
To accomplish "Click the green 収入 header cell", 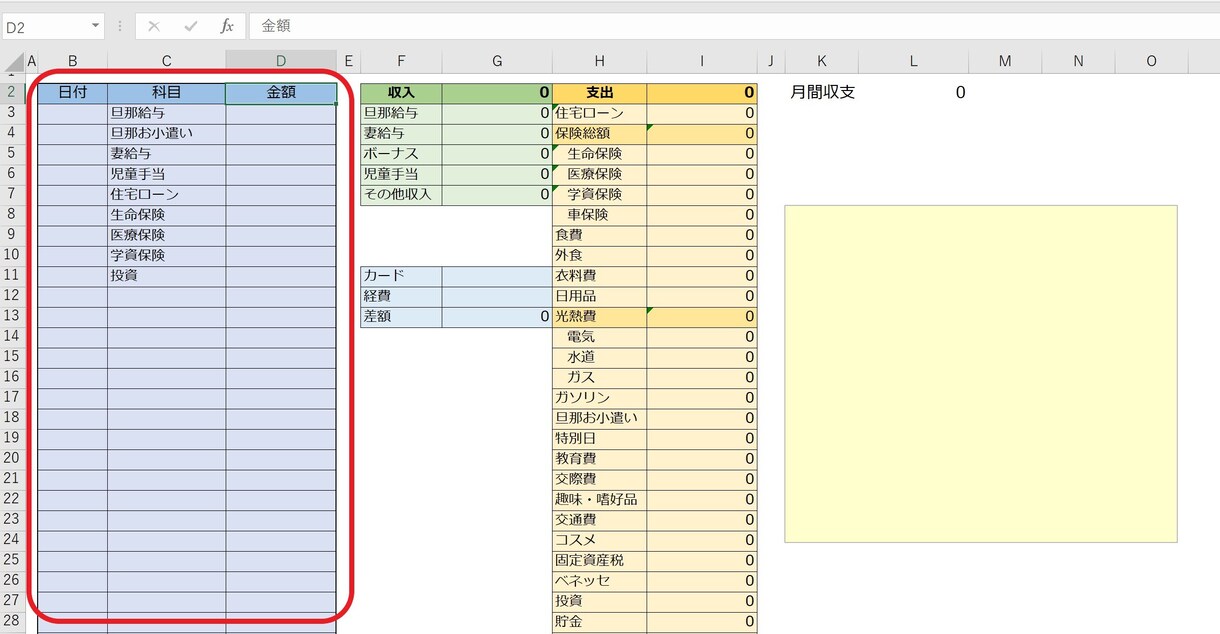I will tap(401, 93).
